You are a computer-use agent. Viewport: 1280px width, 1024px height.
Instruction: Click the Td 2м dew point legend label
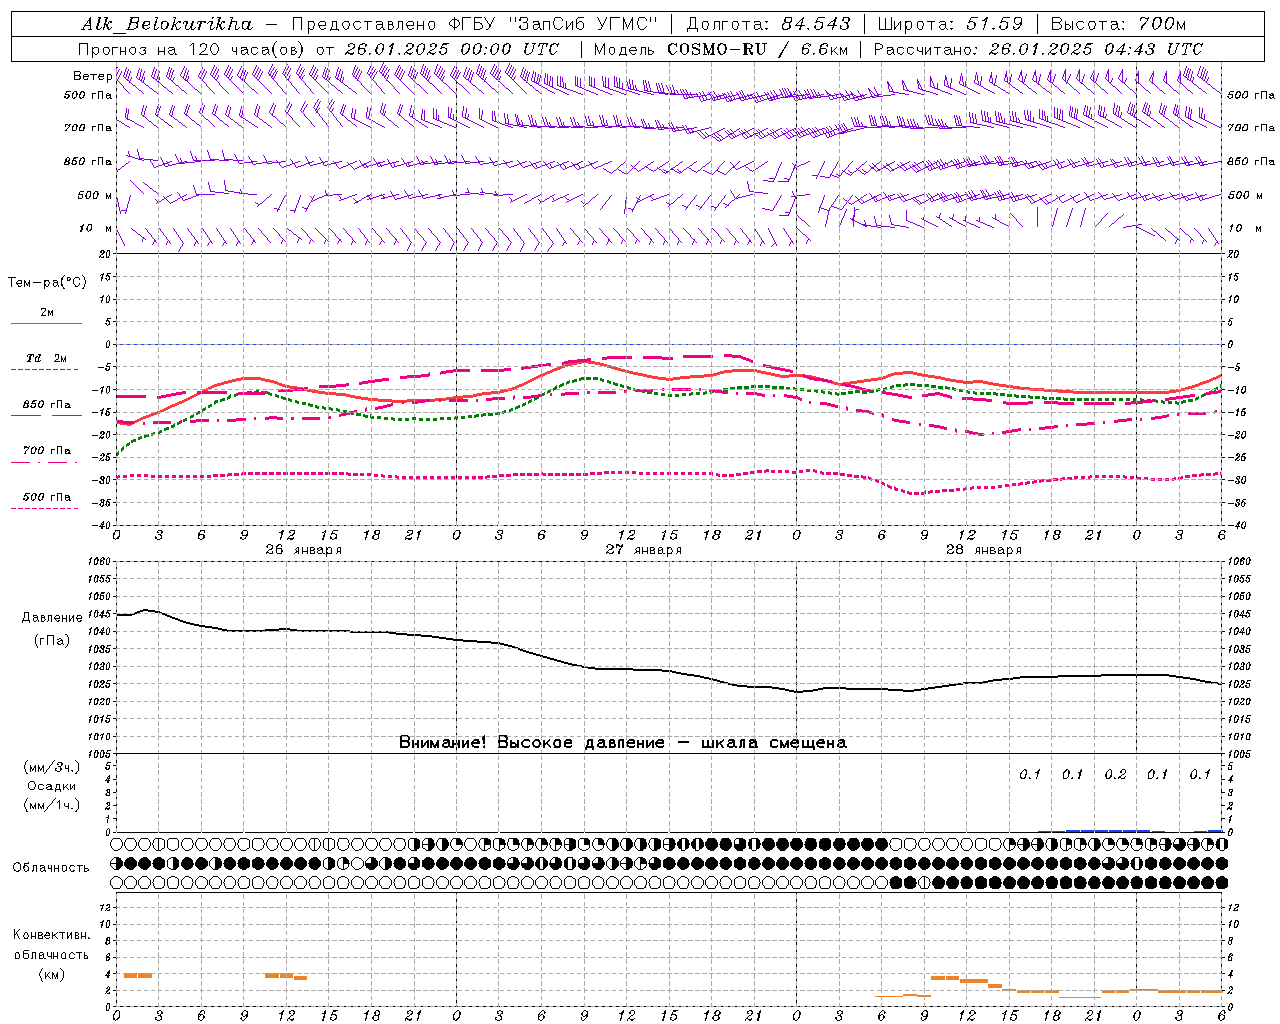(x=47, y=358)
